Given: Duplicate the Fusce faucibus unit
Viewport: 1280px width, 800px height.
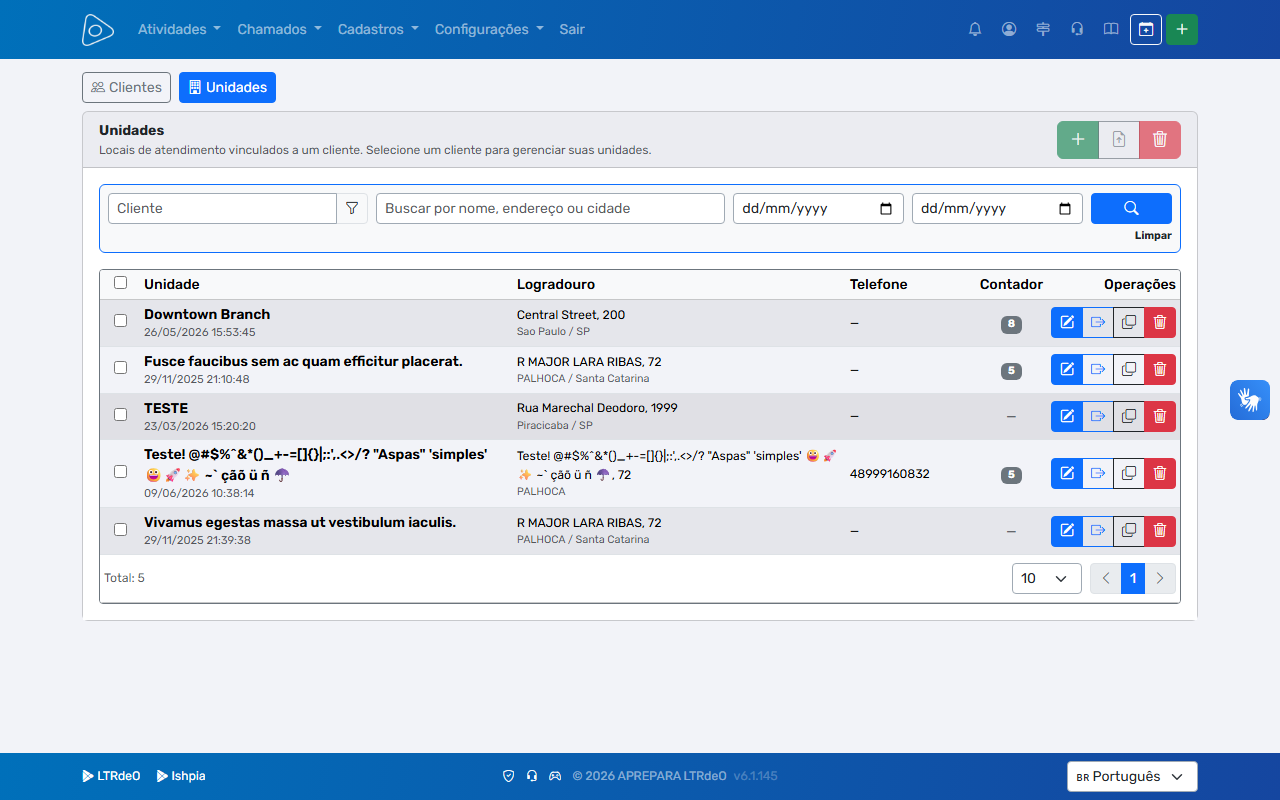Looking at the screenshot, I should pos(1129,369).
